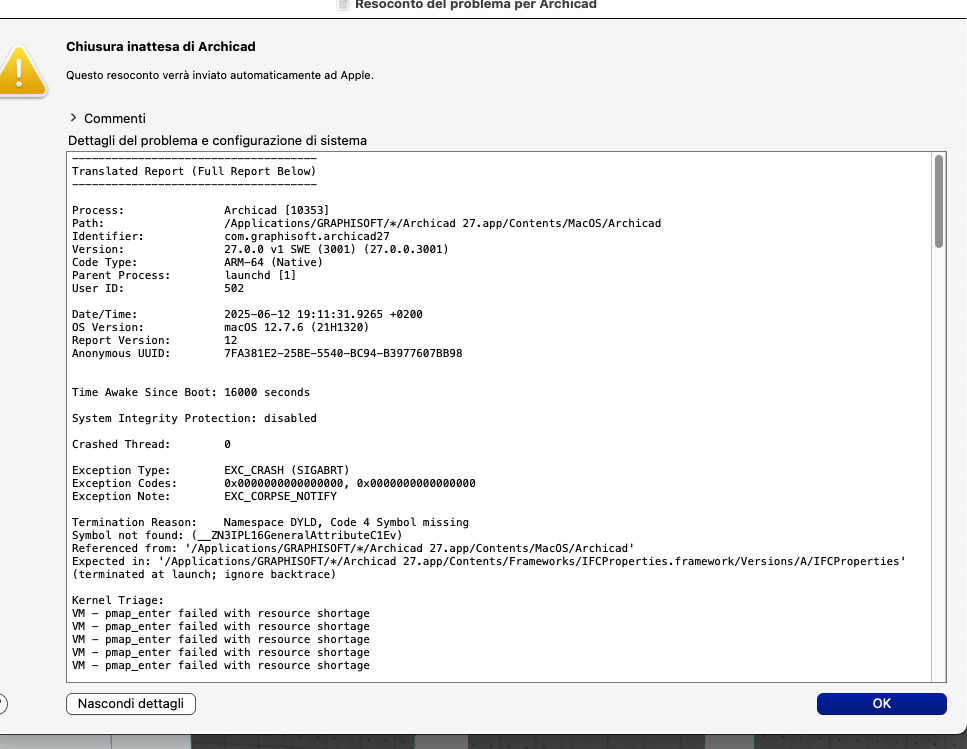Click the Nascondi dettagli button
This screenshot has height=749, width=967.
[131, 703]
